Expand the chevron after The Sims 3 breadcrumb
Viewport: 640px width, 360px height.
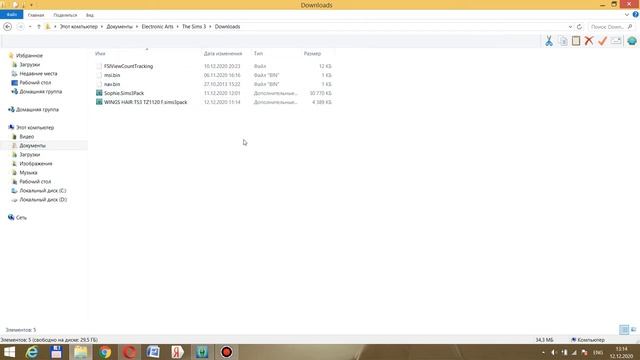click(x=210, y=27)
